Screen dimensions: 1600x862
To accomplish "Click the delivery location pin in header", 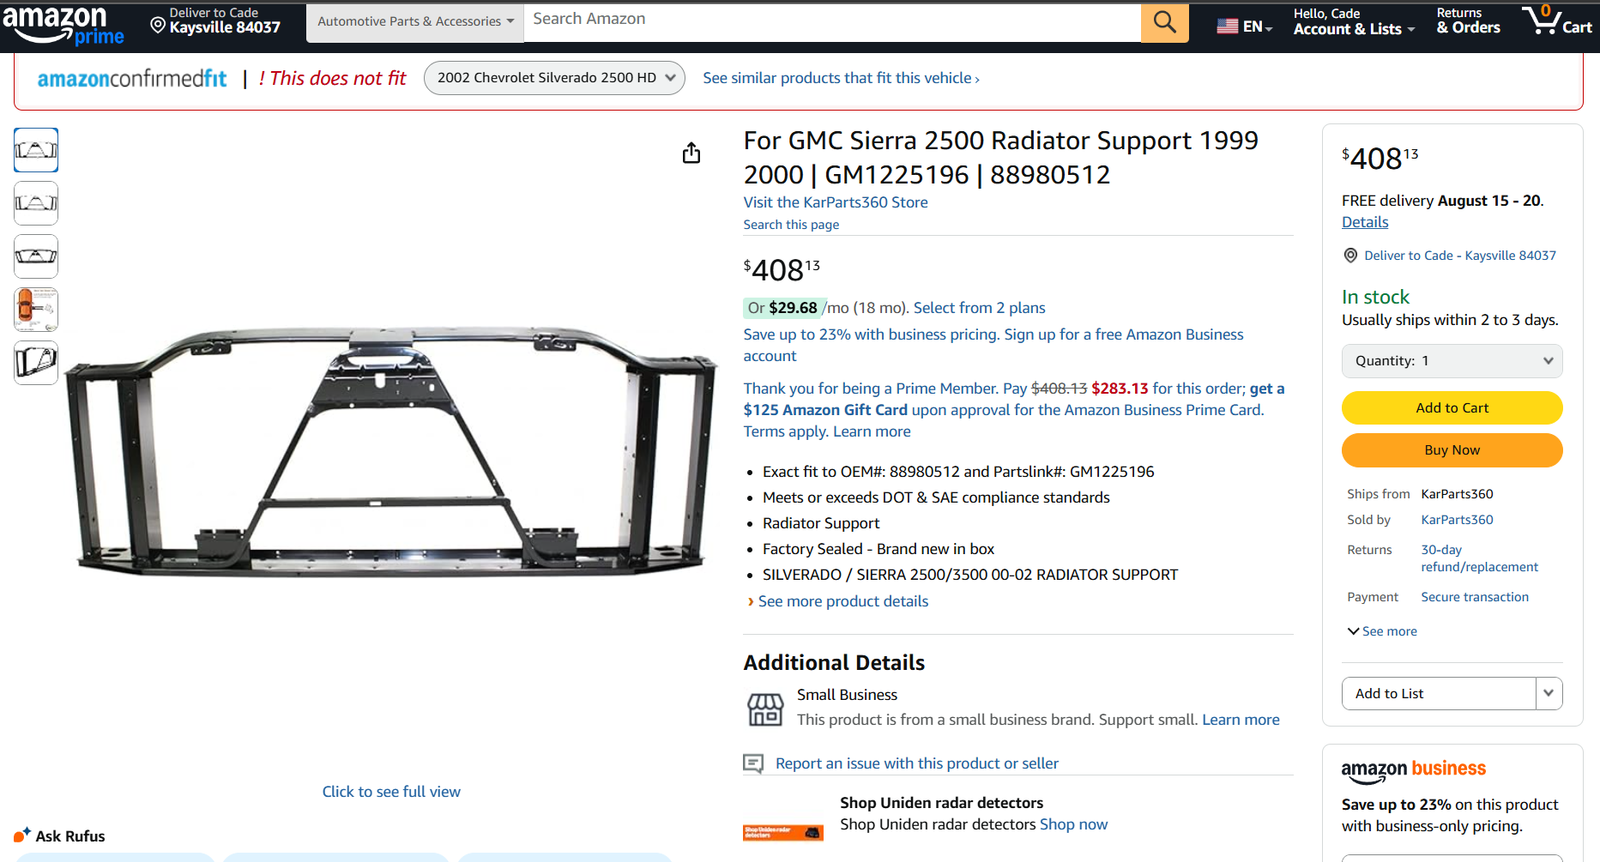I will 158,26.
